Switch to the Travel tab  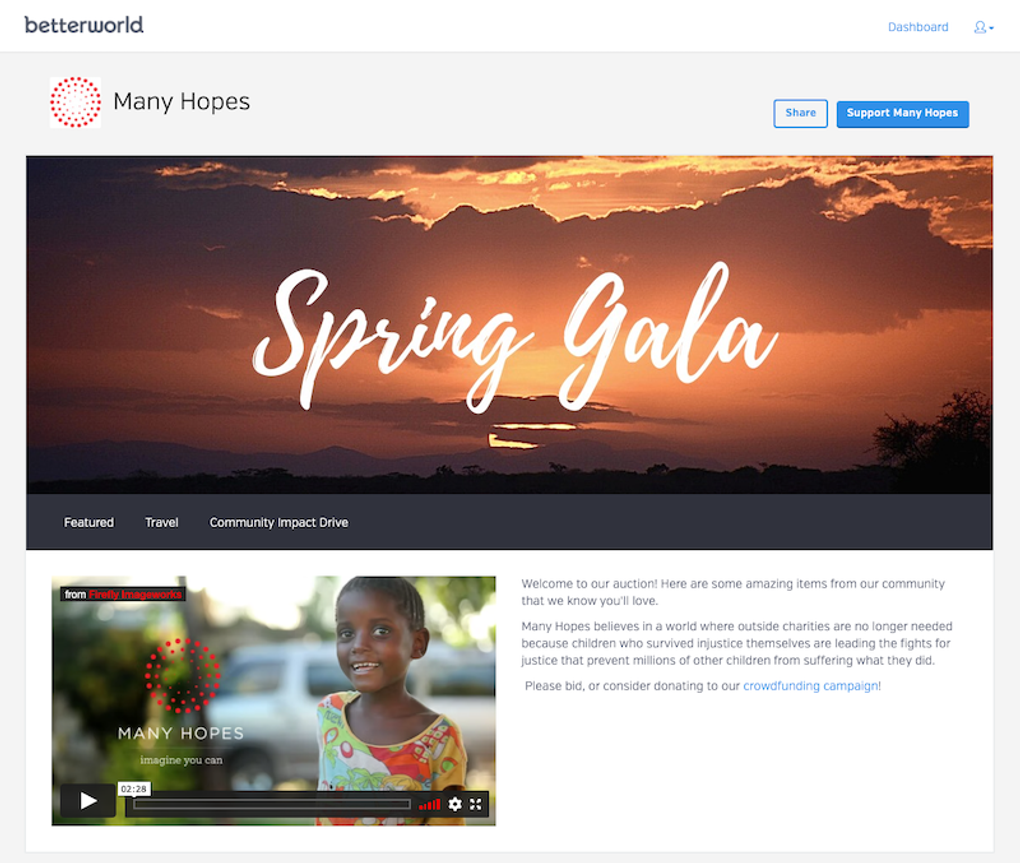[161, 522]
